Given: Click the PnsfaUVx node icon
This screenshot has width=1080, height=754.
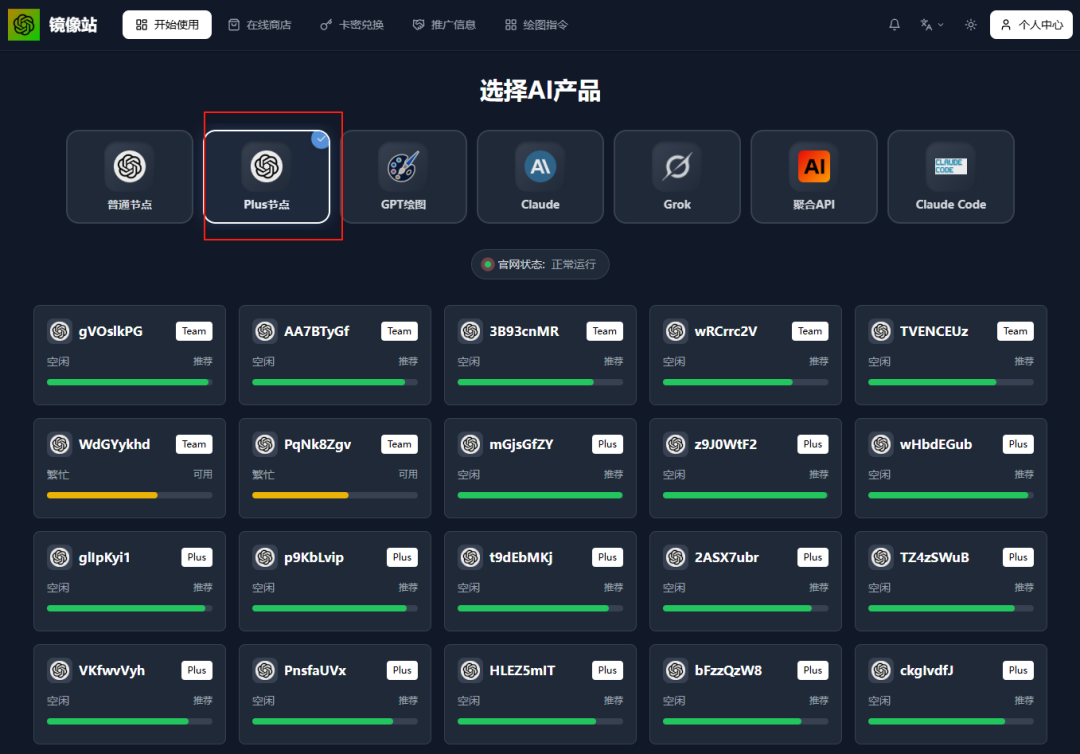Looking at the screenshot, I should (264, 670).
